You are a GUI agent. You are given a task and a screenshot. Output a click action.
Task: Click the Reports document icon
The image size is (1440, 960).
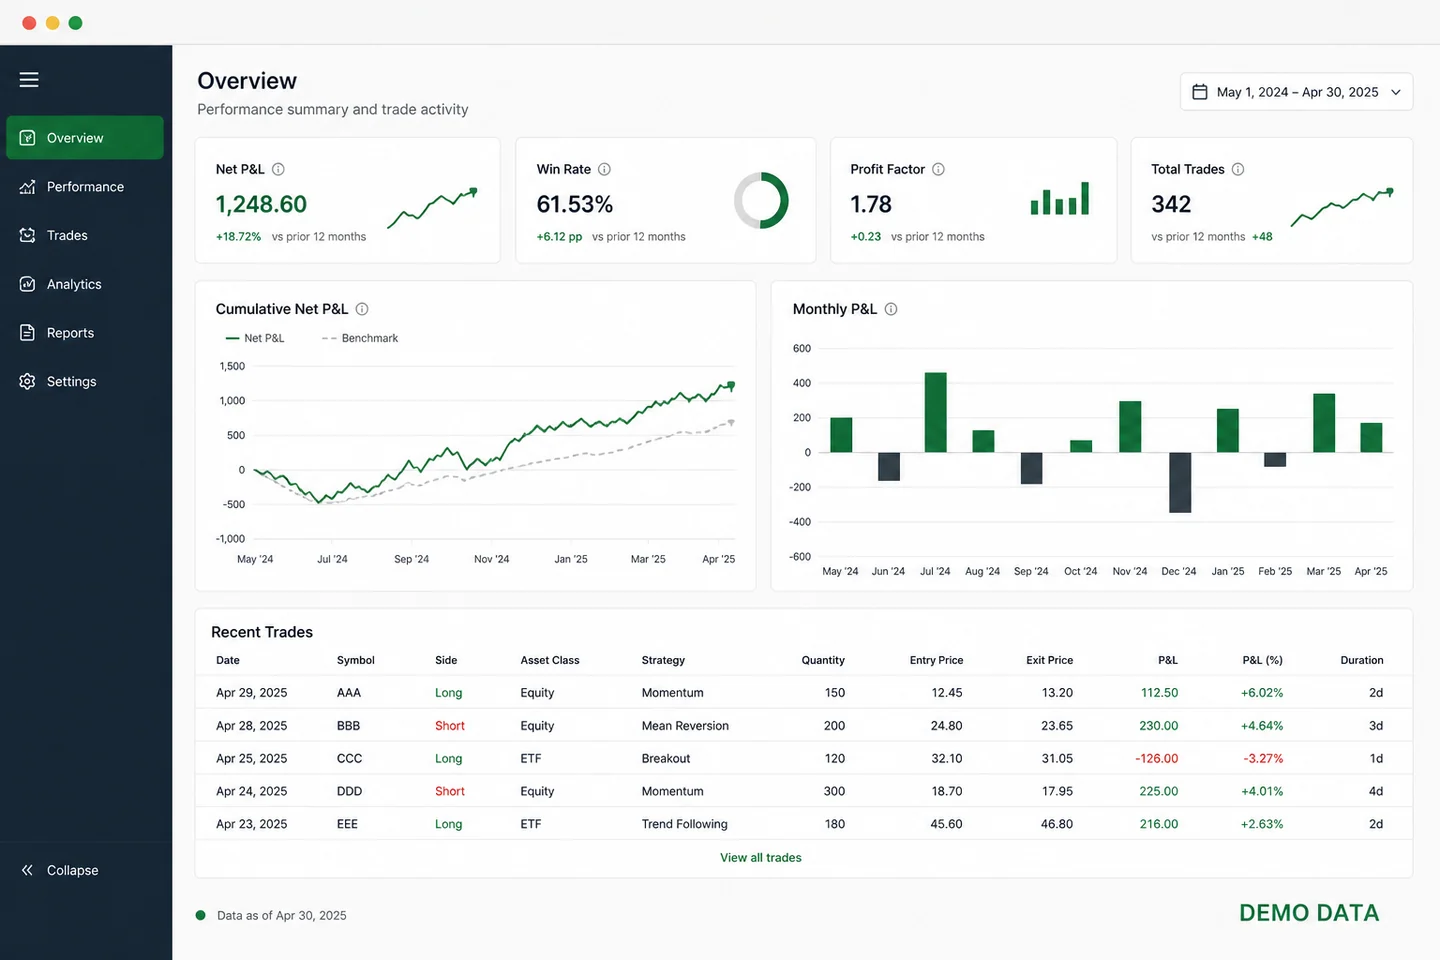[28, 333]
